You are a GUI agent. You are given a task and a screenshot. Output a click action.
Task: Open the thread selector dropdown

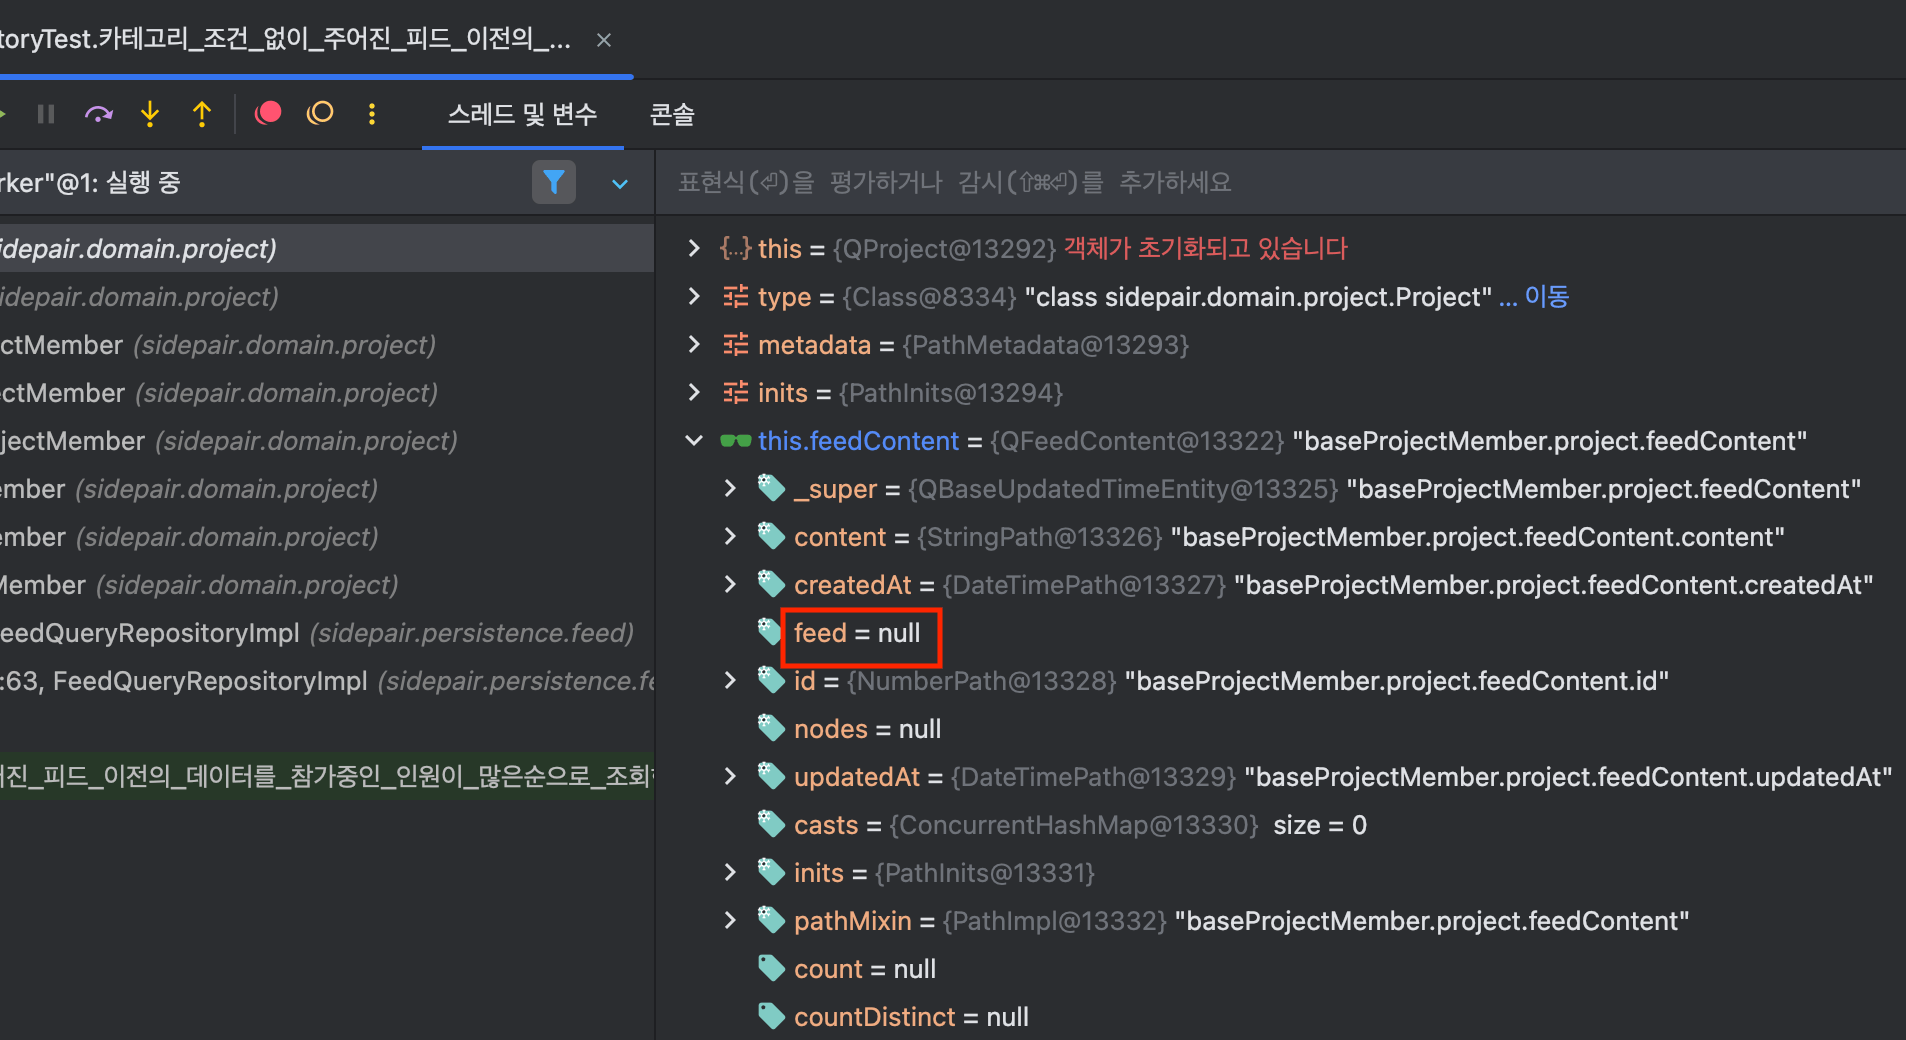pos(620,184)
